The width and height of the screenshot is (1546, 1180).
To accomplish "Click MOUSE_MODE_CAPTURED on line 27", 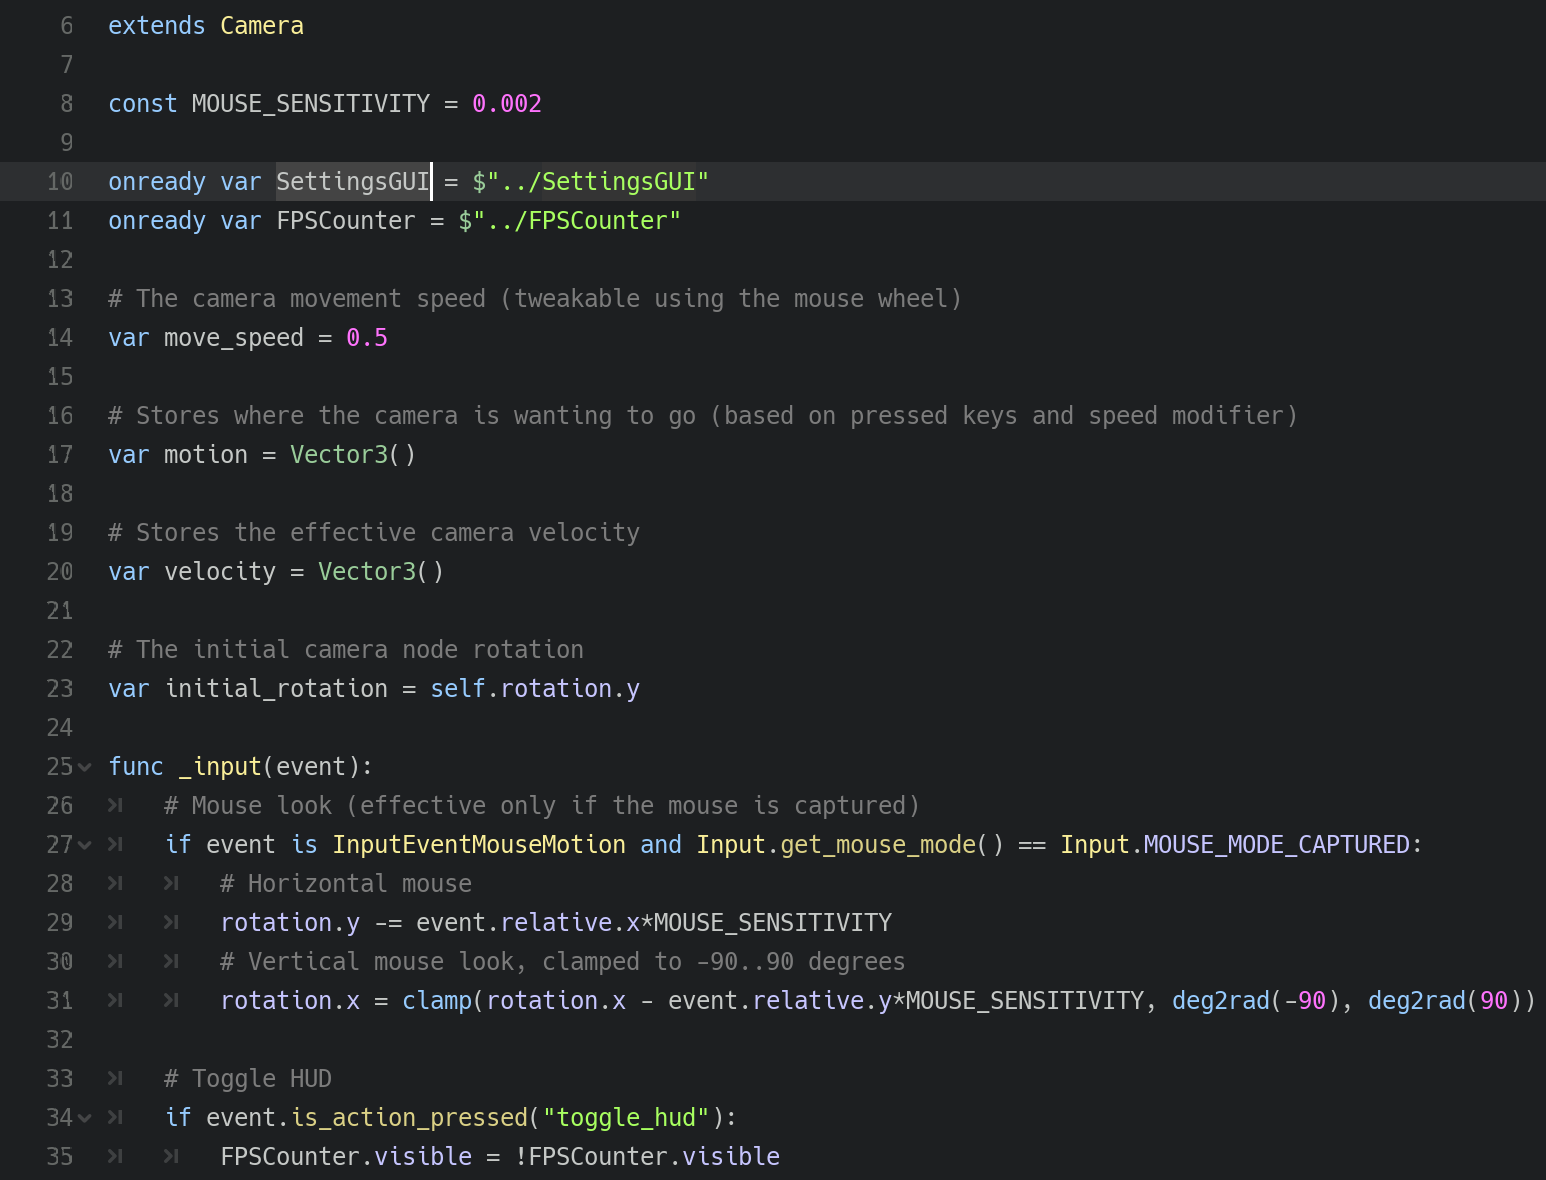I will (x=1277, y=845).
